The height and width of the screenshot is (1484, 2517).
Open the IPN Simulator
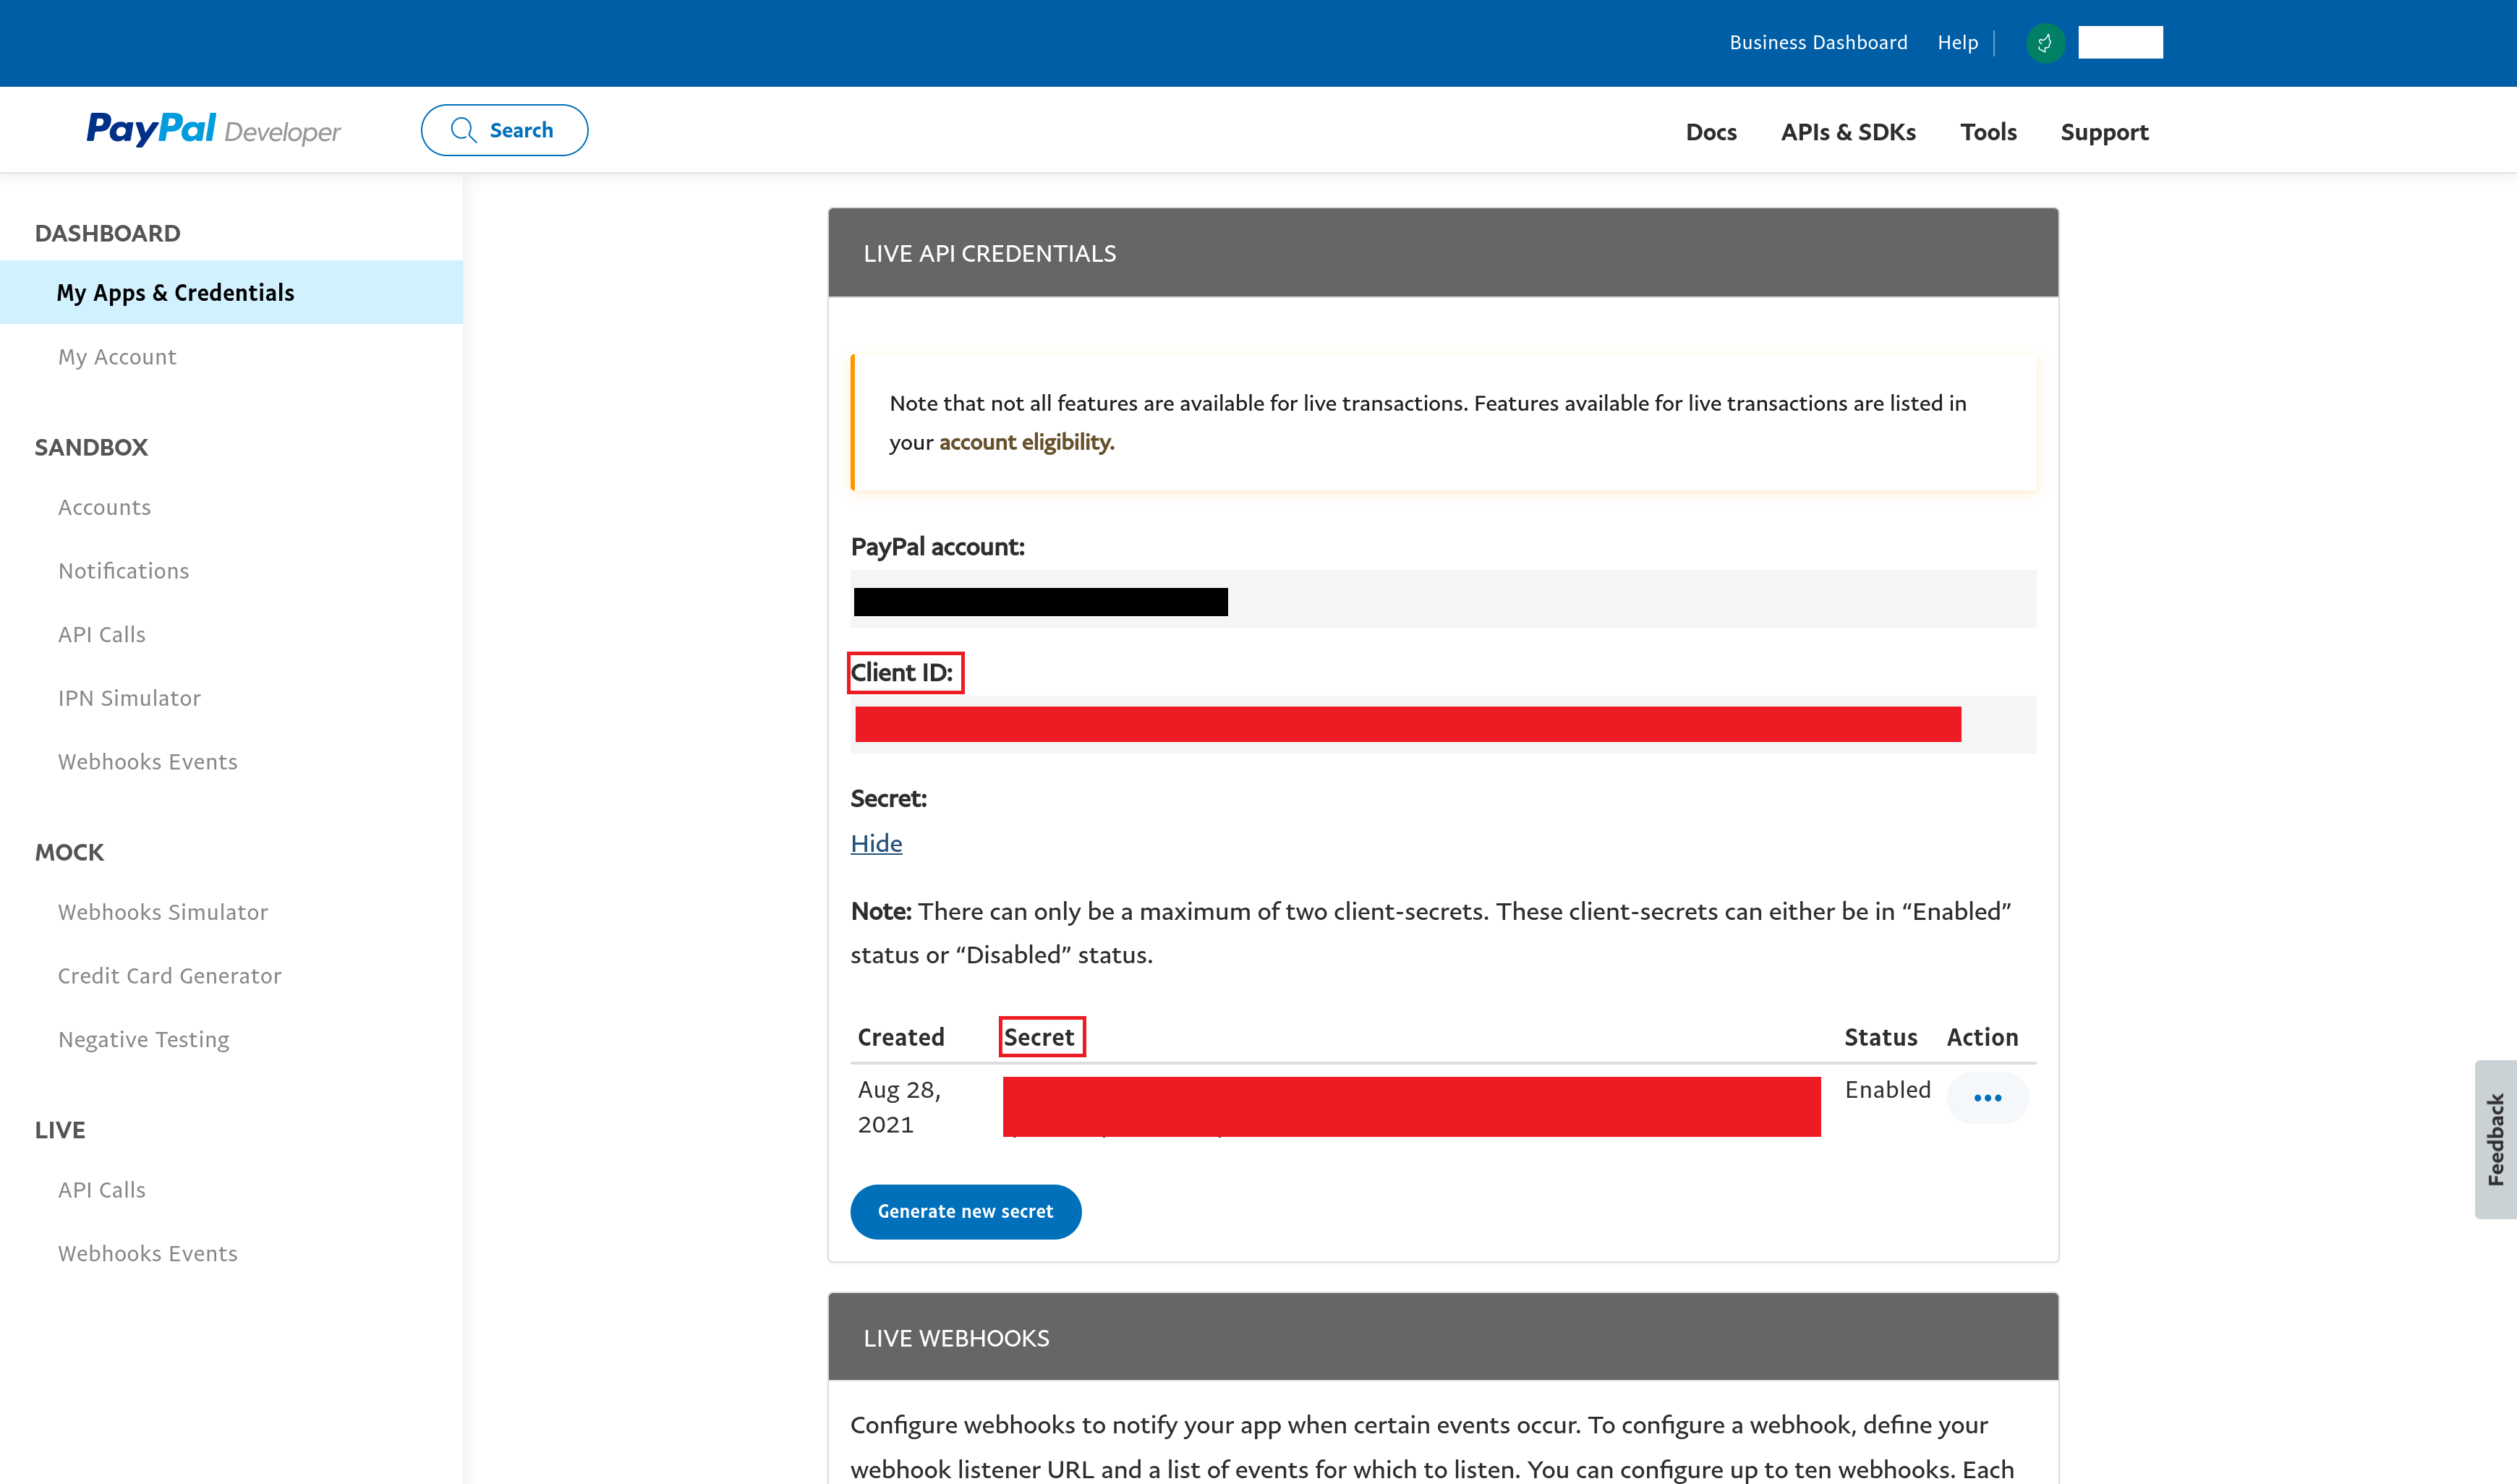coord(129,698)
